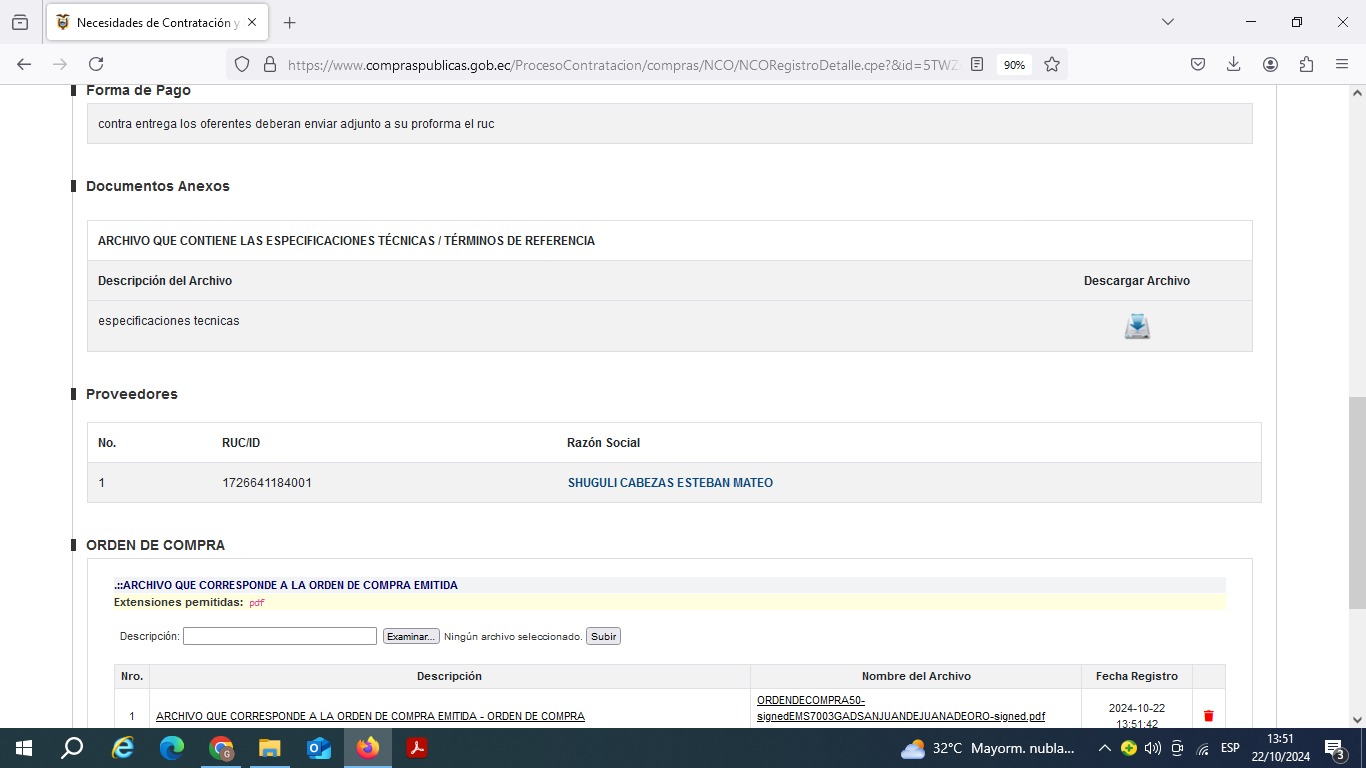This screenshot has height=768, width=1366.
Task: Save page to Pocket
Action: point(1198,64)
